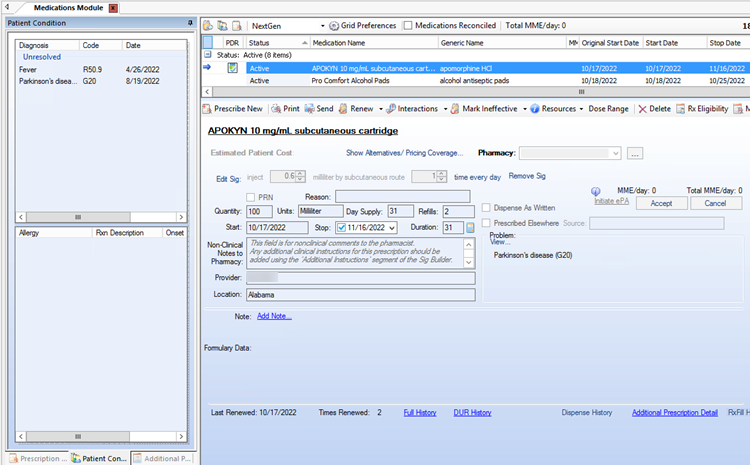Viewport: 750px width, 465px height.
Task: Click medications grid horizontal scrollbar
Action: (475, 91)
